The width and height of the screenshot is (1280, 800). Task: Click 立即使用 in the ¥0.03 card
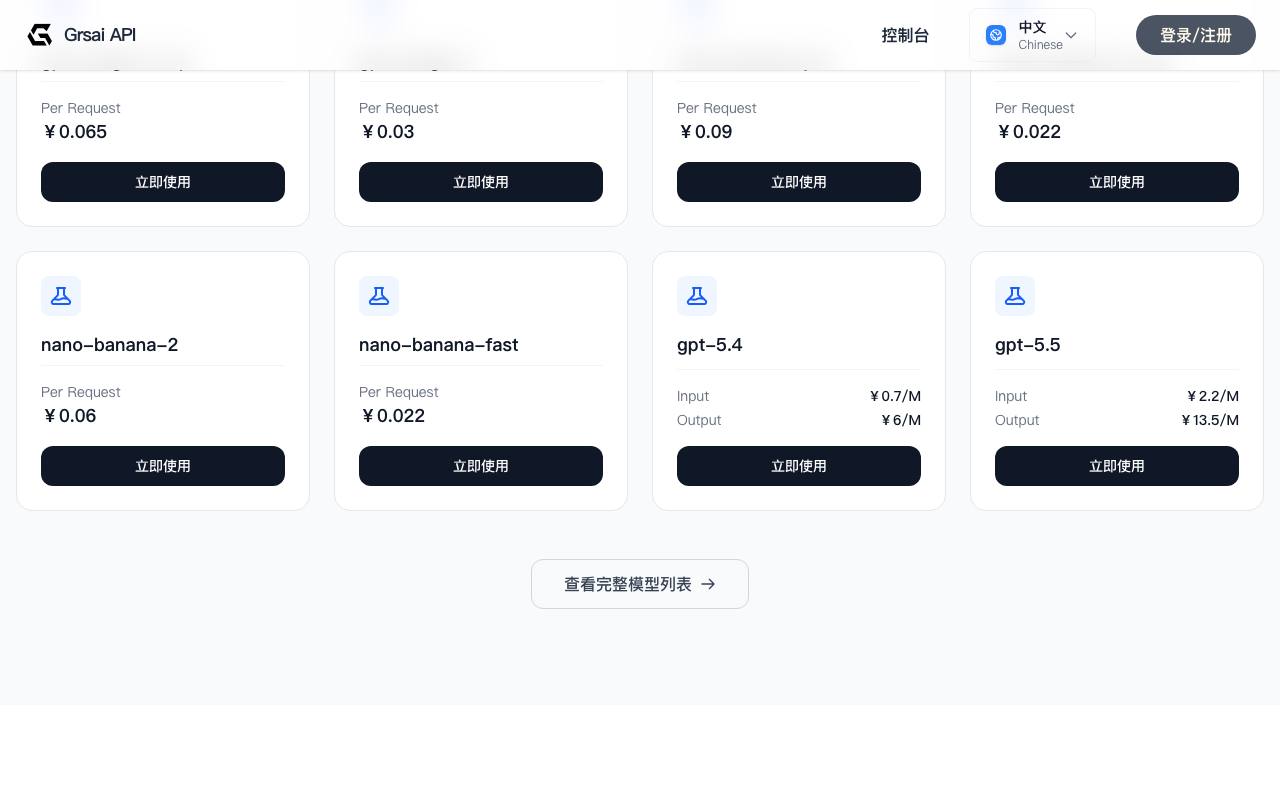coord(481,182)
